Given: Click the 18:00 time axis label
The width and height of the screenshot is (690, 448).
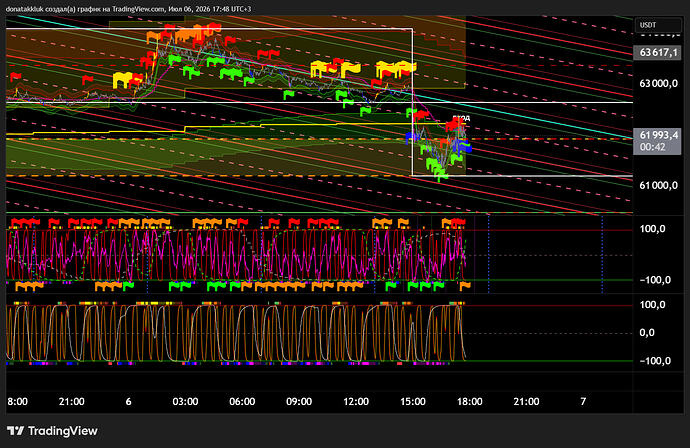Looking at the screenshot, I should click(470, 401).
